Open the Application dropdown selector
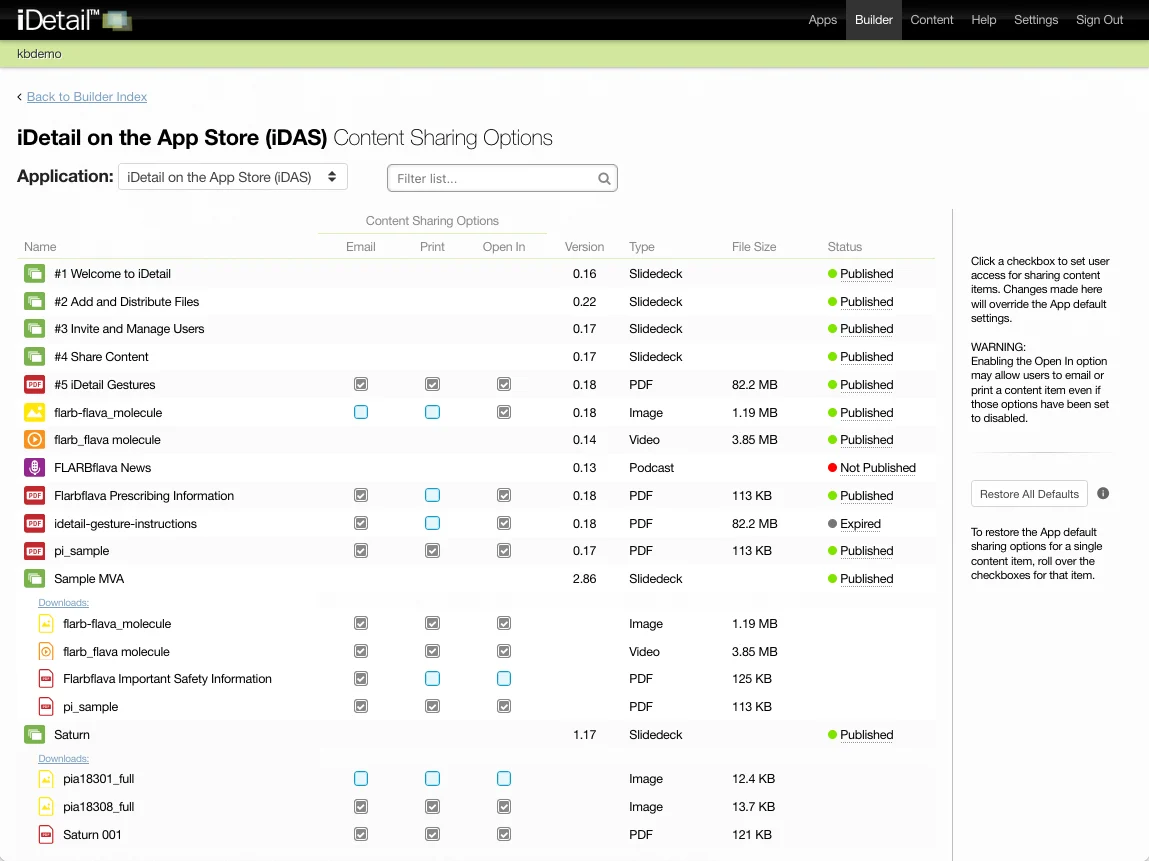Viewport: 1149px width, 861px height. pyautogui.click(x=232, y=177)
